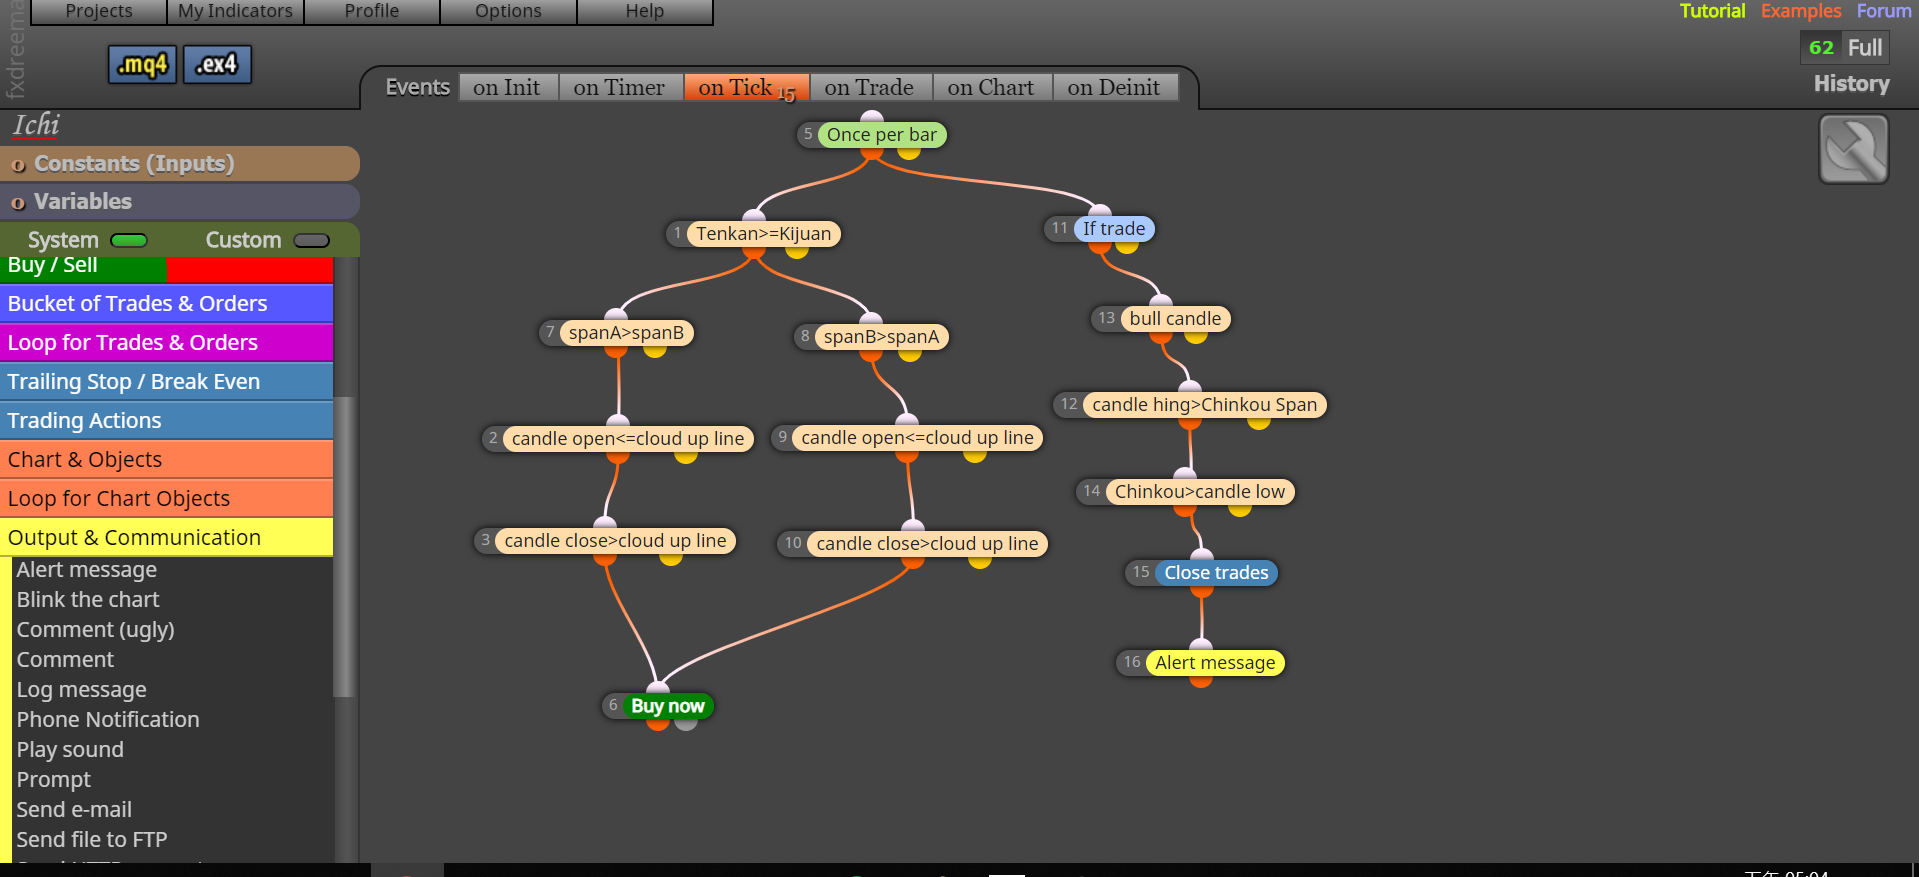Click the Ichi project name
The image size is (1919, 877).
[x=36, y=125]
